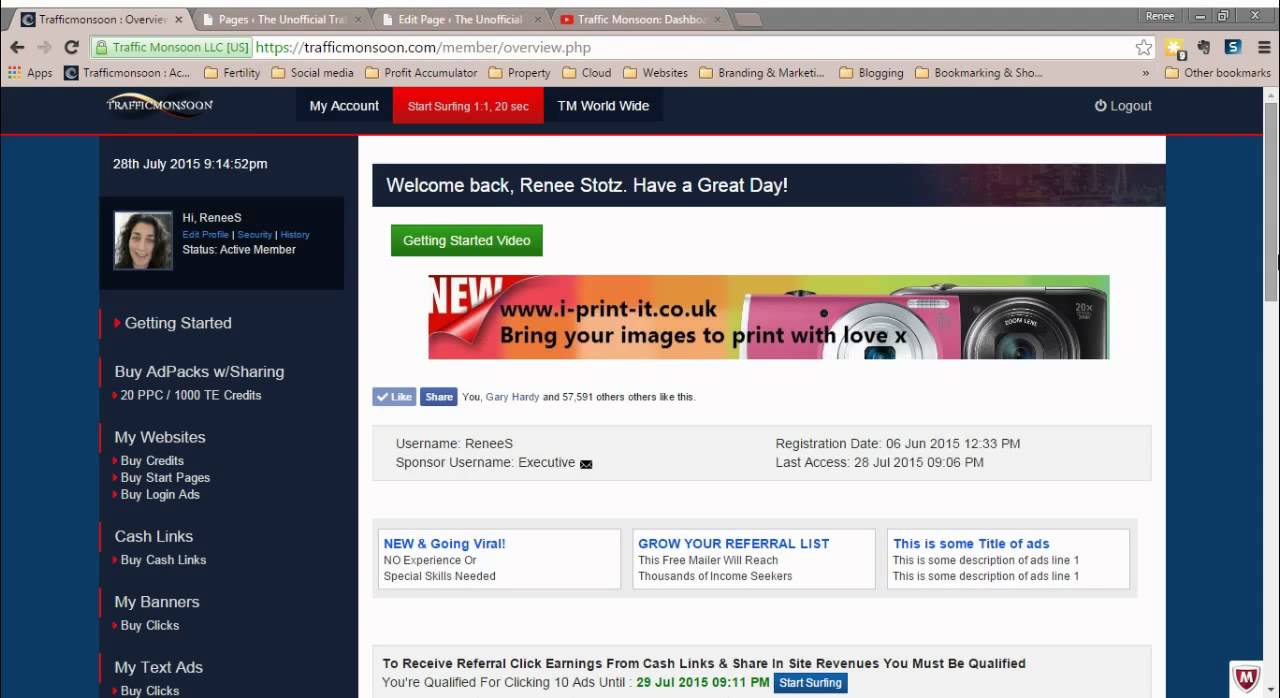The height and width of the screenshot is (698, 1280).
Task: Click the Facebook Share button
Action: pyautogui.click(x=438, y=396)
